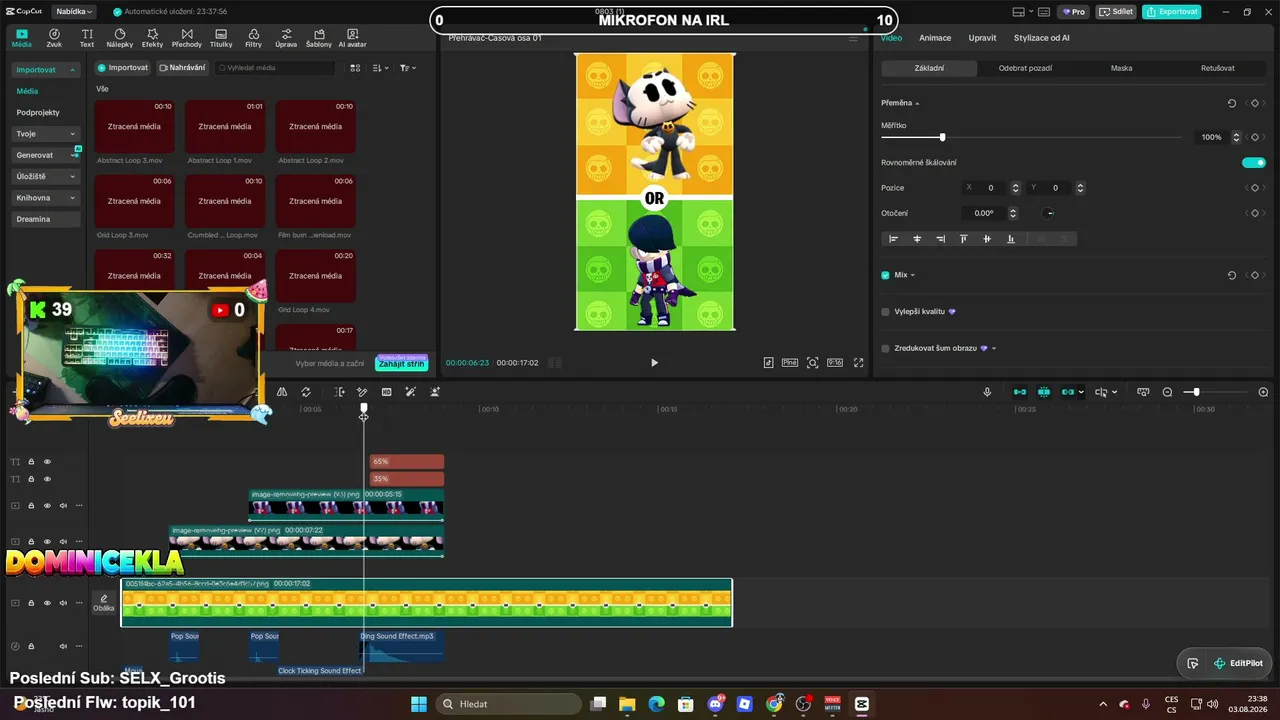Select the Abstract Loop 3.mov thumbnail
1280x720 pixels.
pos(135,127)
